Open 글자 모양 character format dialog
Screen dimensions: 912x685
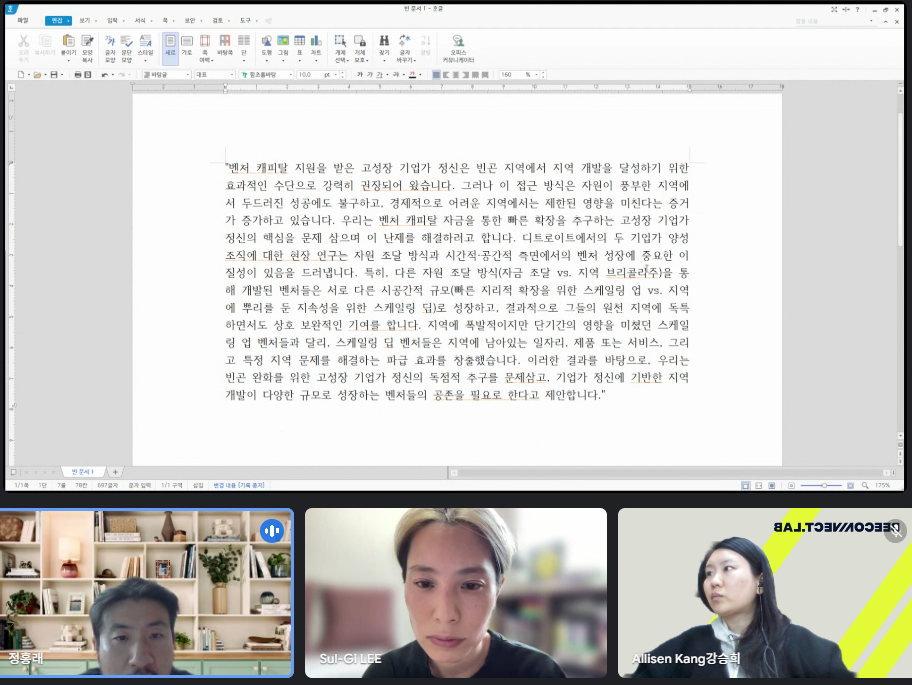click(x=110, y=48)
